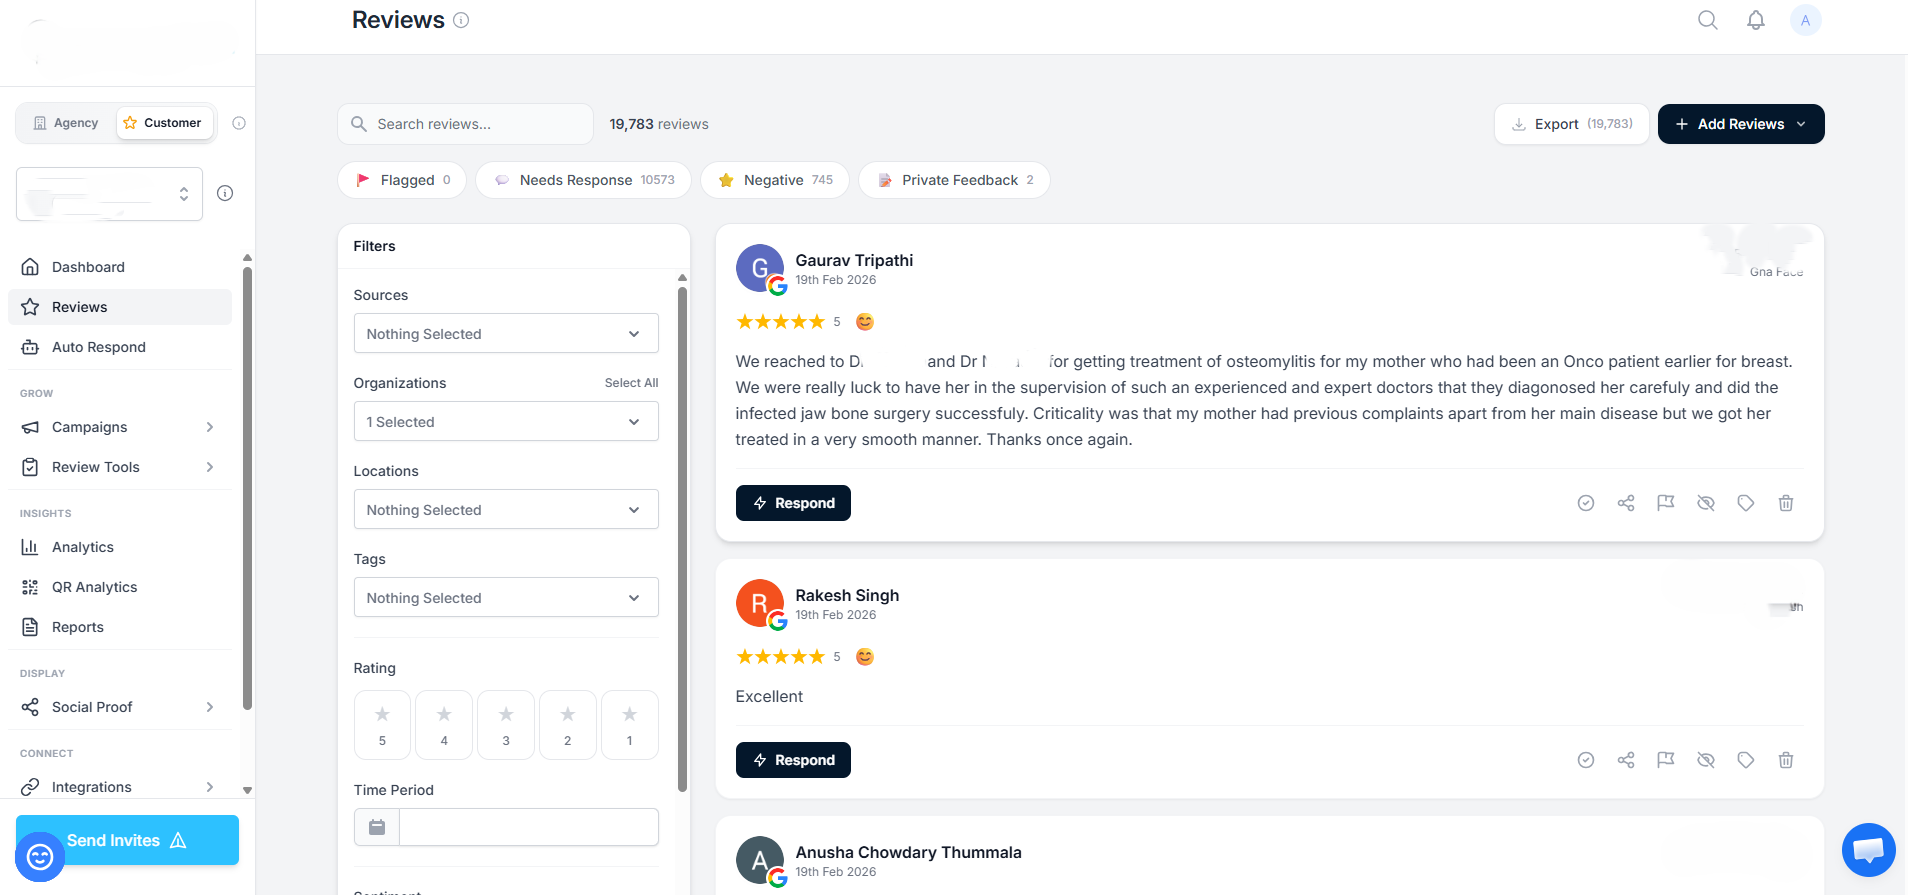Filter by Negative reviews

(x=775, y=180)
